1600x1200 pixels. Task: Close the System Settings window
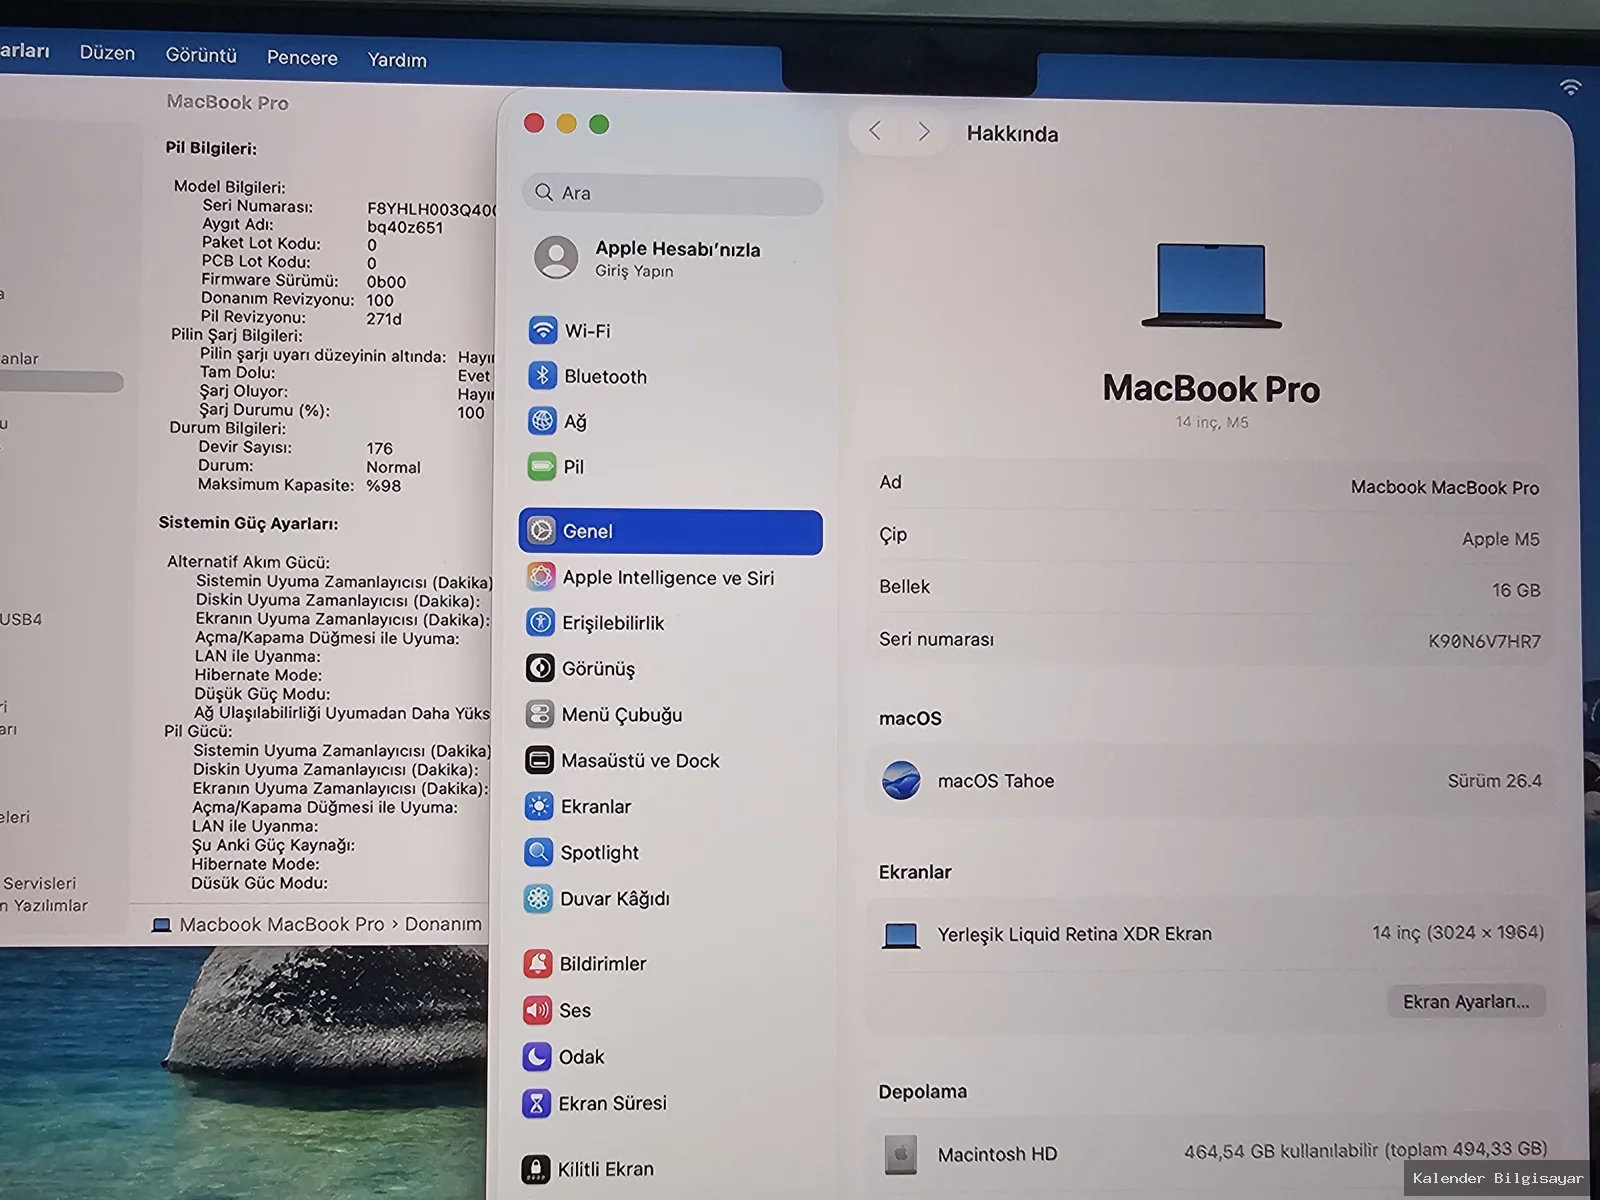coord(534,123)
